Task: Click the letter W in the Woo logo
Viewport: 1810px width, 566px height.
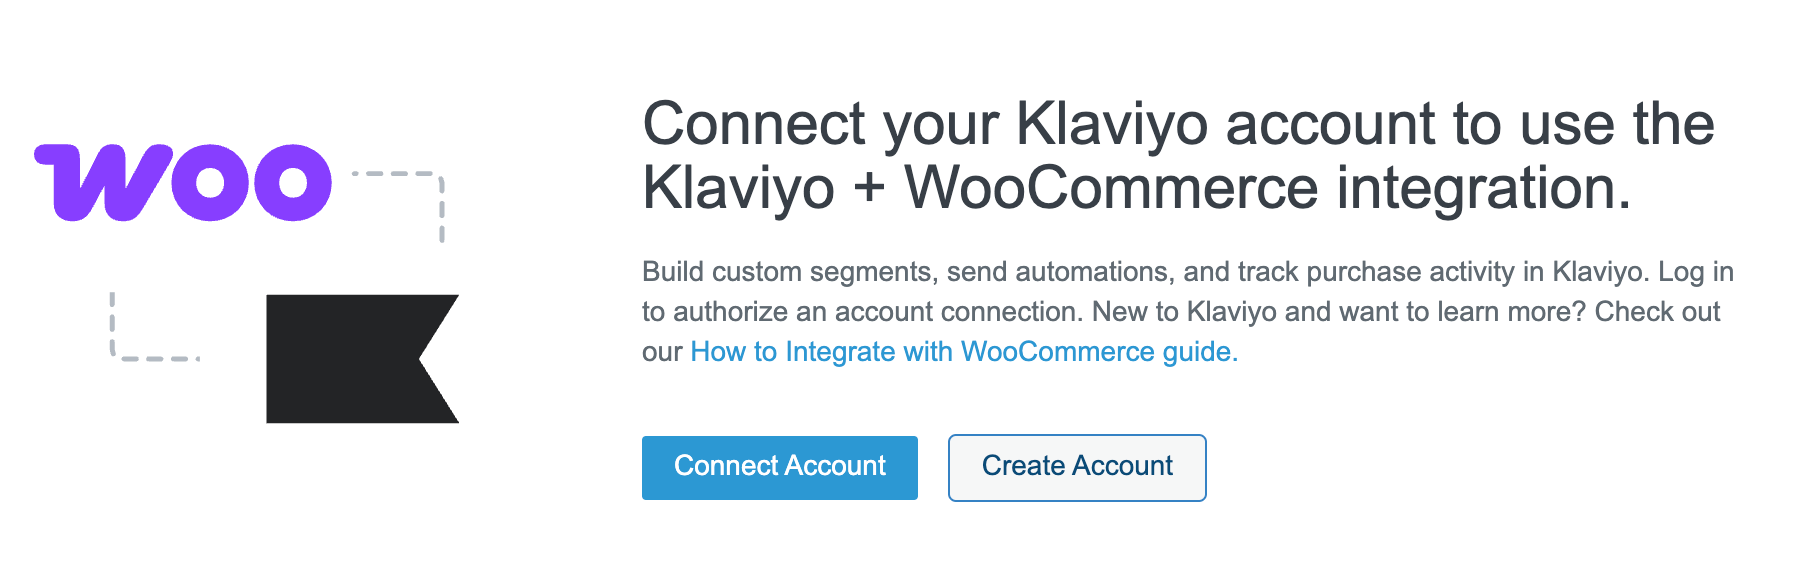Action: [101, 182]
